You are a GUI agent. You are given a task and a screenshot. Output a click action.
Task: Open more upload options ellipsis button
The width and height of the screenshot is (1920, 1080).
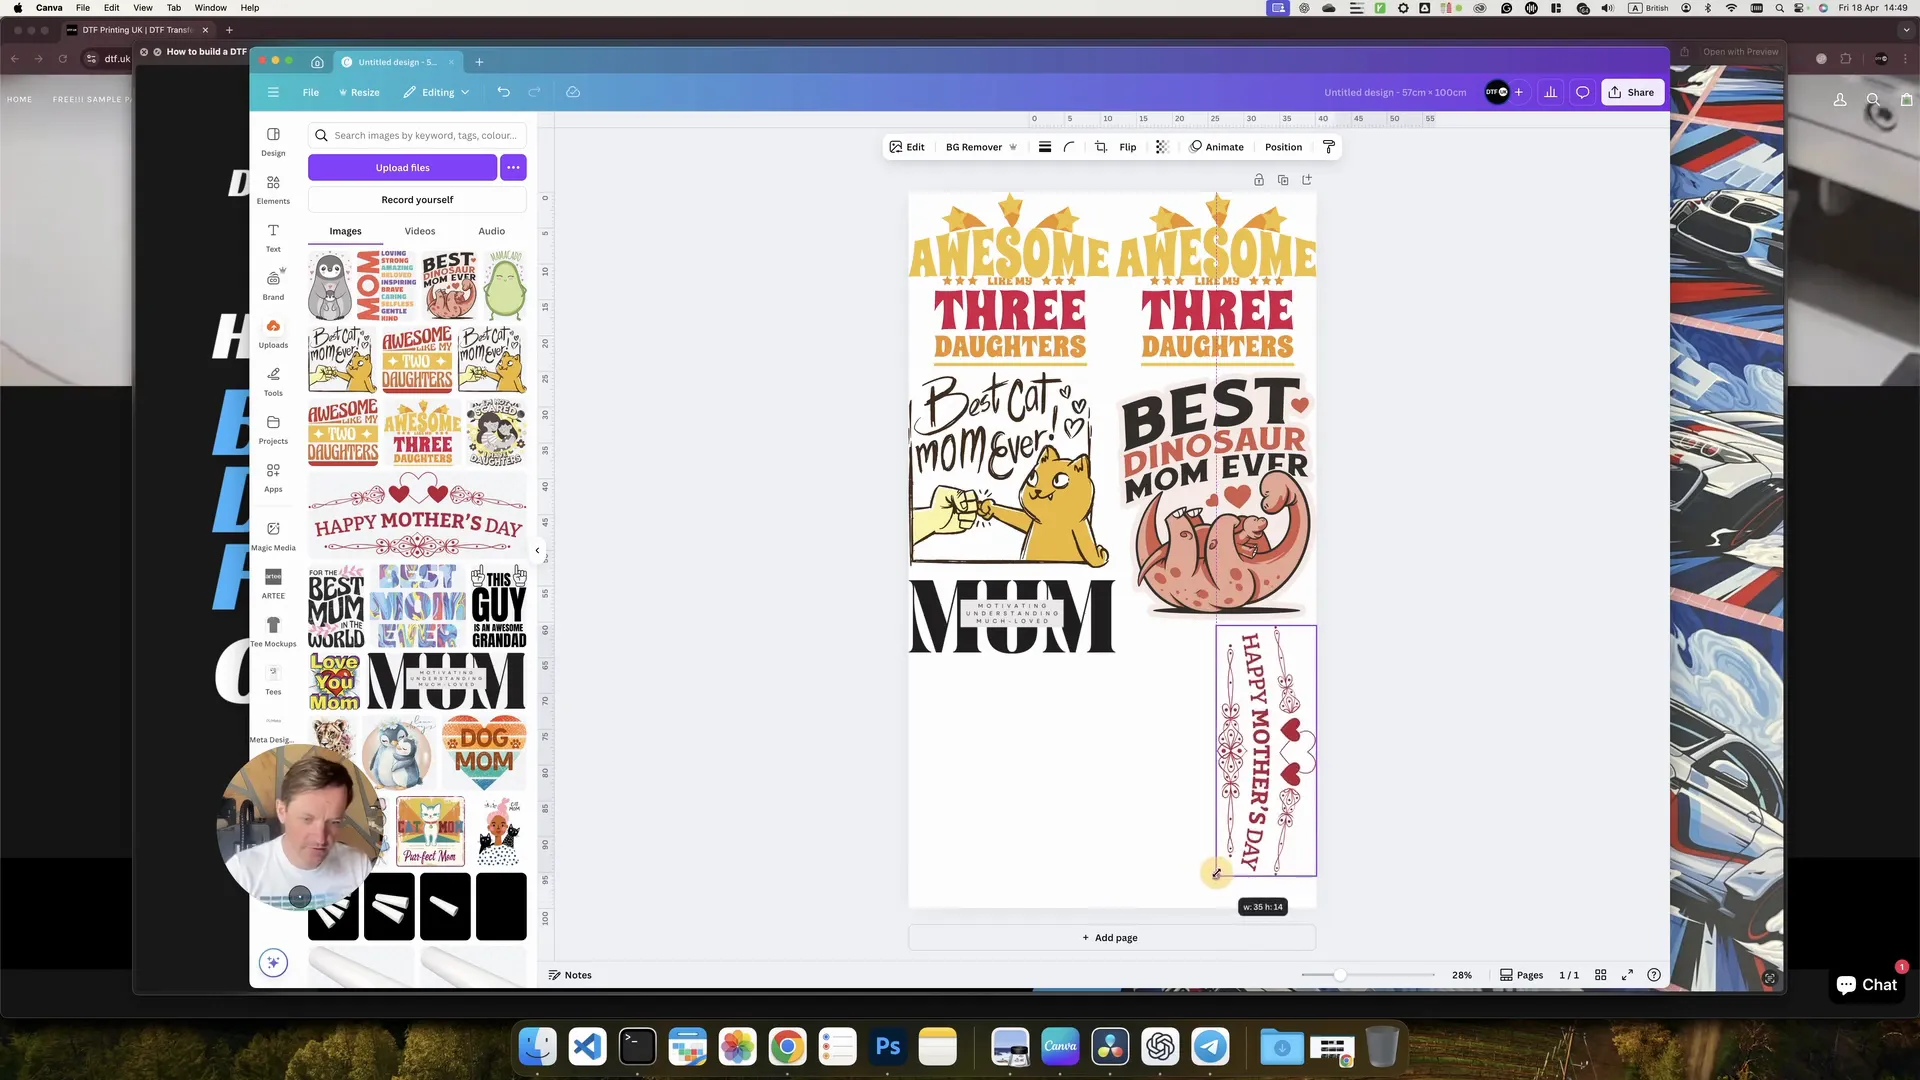click(513, 167)
